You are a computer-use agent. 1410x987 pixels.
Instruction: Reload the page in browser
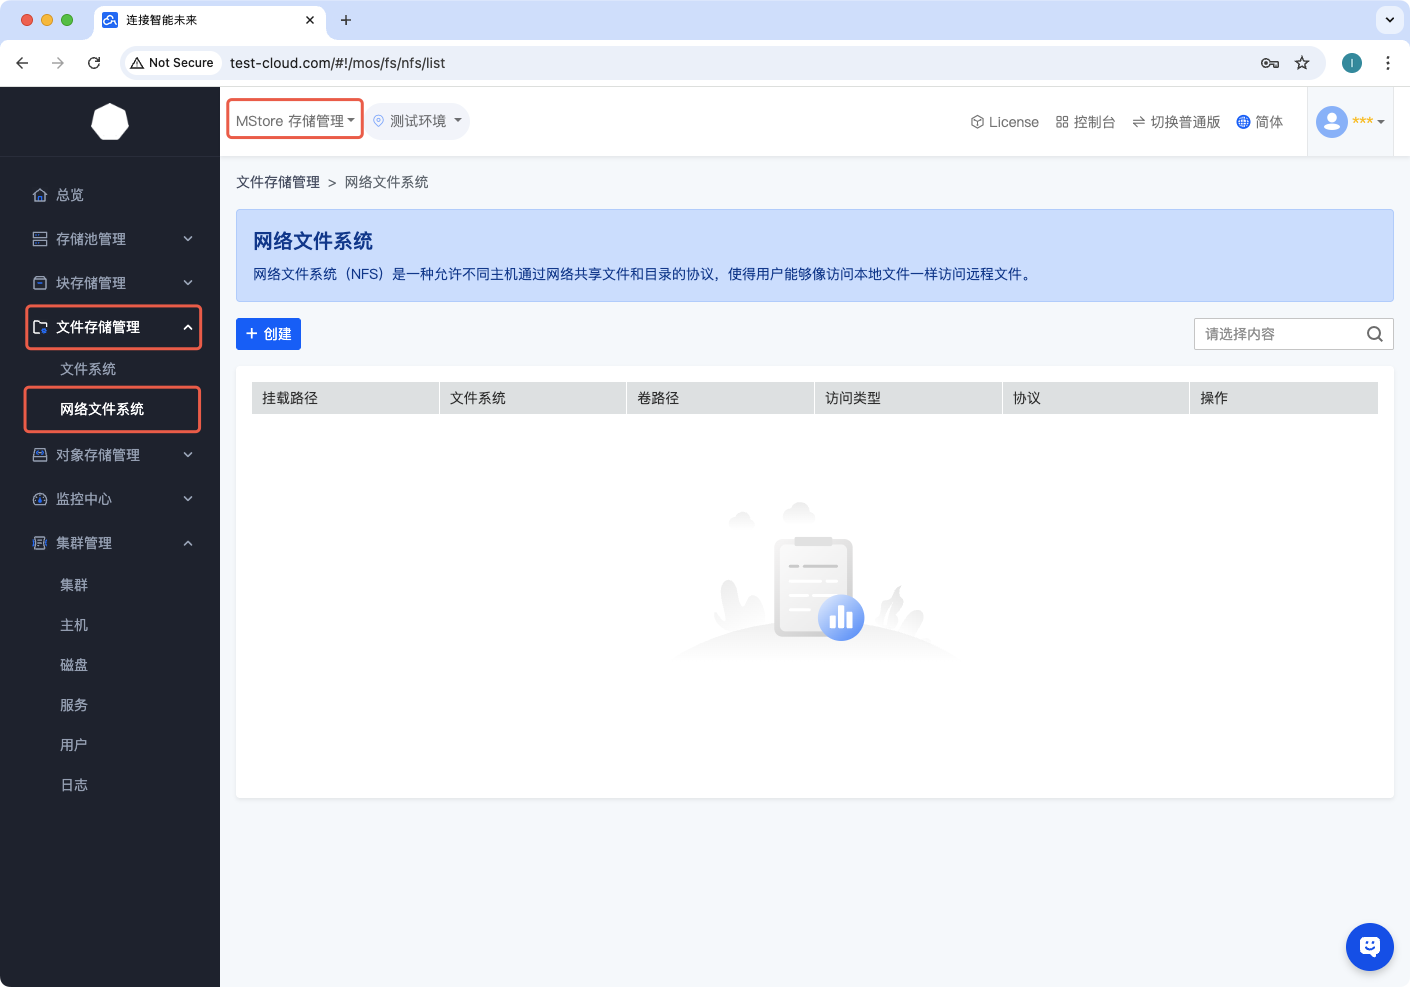point(94,63)
